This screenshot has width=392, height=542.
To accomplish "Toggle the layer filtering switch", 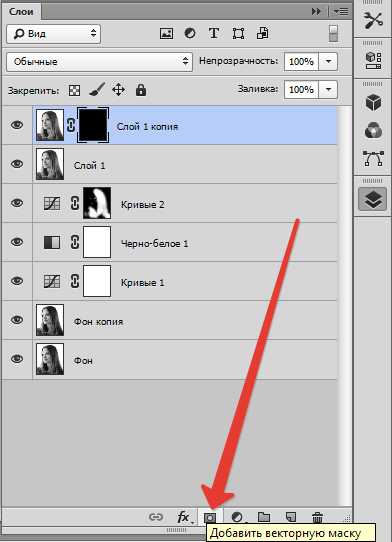I will pos(333,33).
